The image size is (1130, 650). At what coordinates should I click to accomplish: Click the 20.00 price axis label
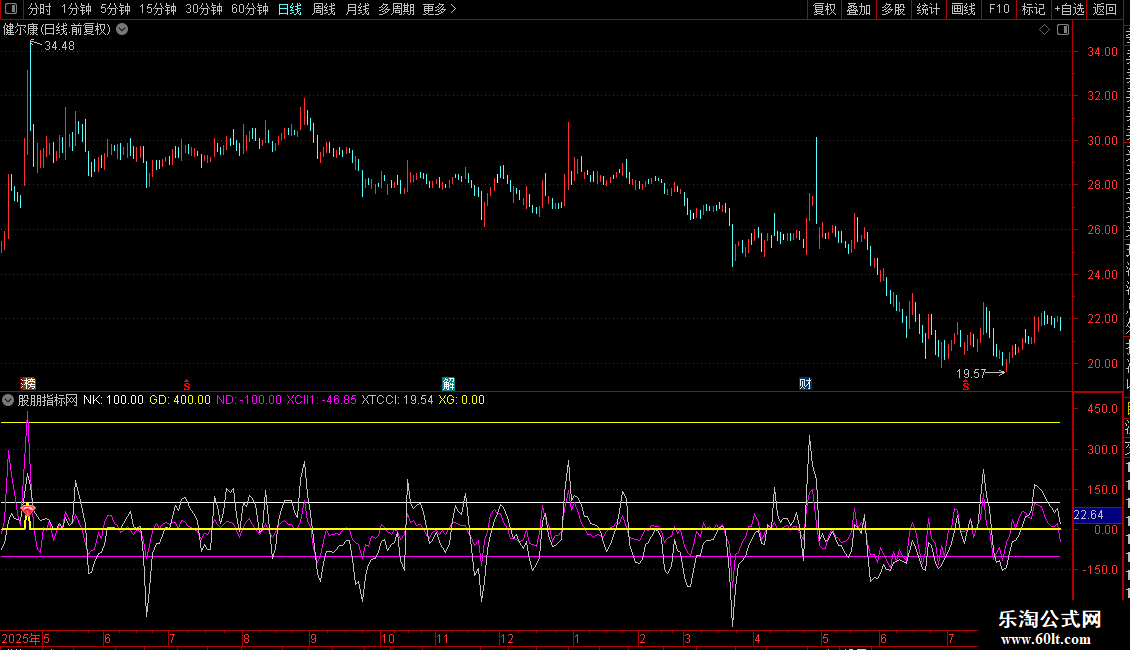pyautogui.click(x=1102, y=364)
